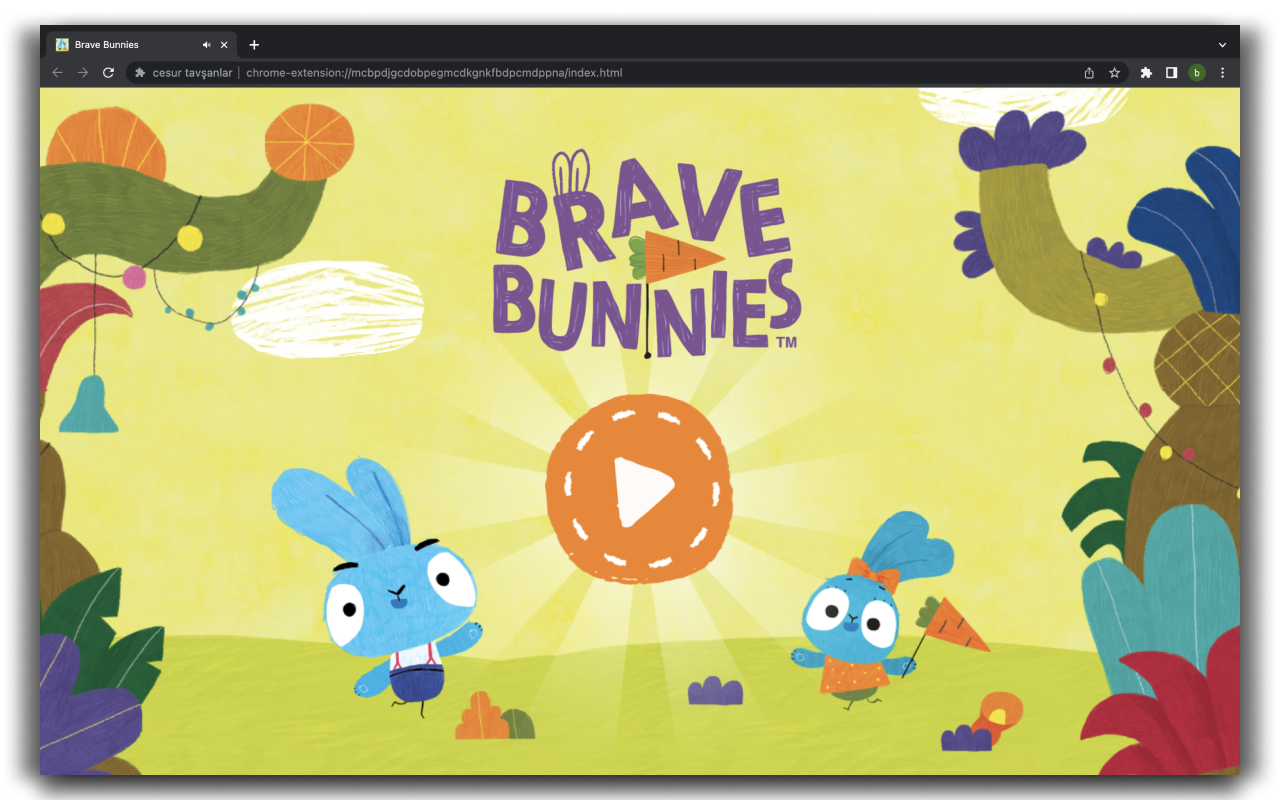
Task: Expand the tab search chevron
Action: pos(1222,45)
